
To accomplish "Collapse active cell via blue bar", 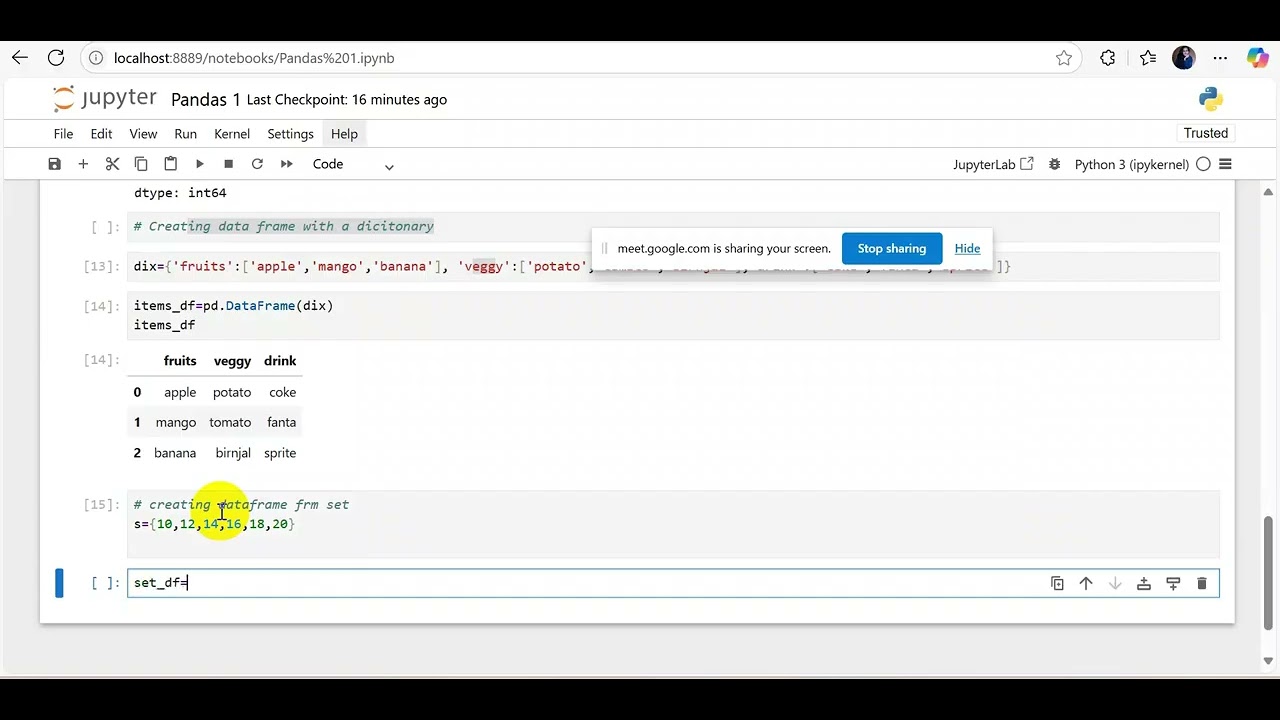I will (x=59, y=583).
